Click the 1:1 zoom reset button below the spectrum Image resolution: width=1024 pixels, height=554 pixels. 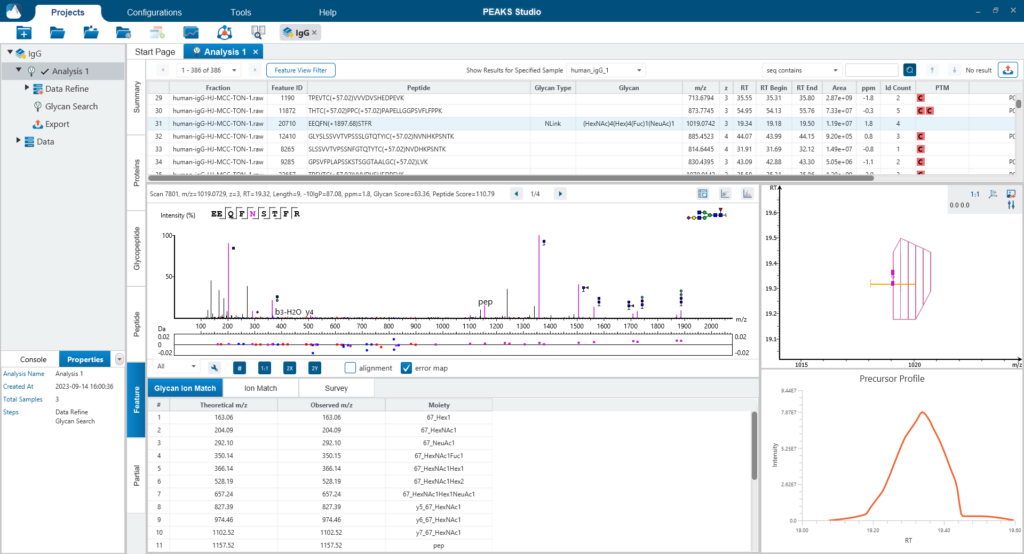coord(264,368)
